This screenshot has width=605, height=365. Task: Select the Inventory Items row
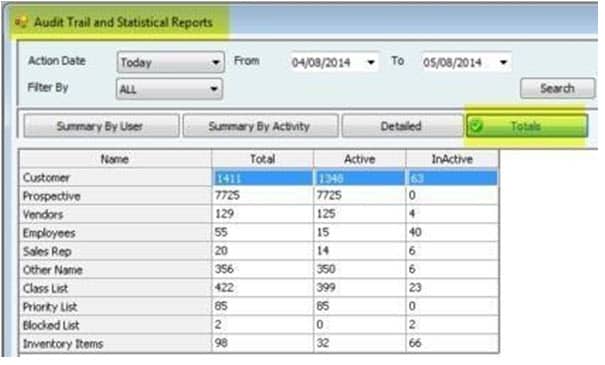coord(259,343)
